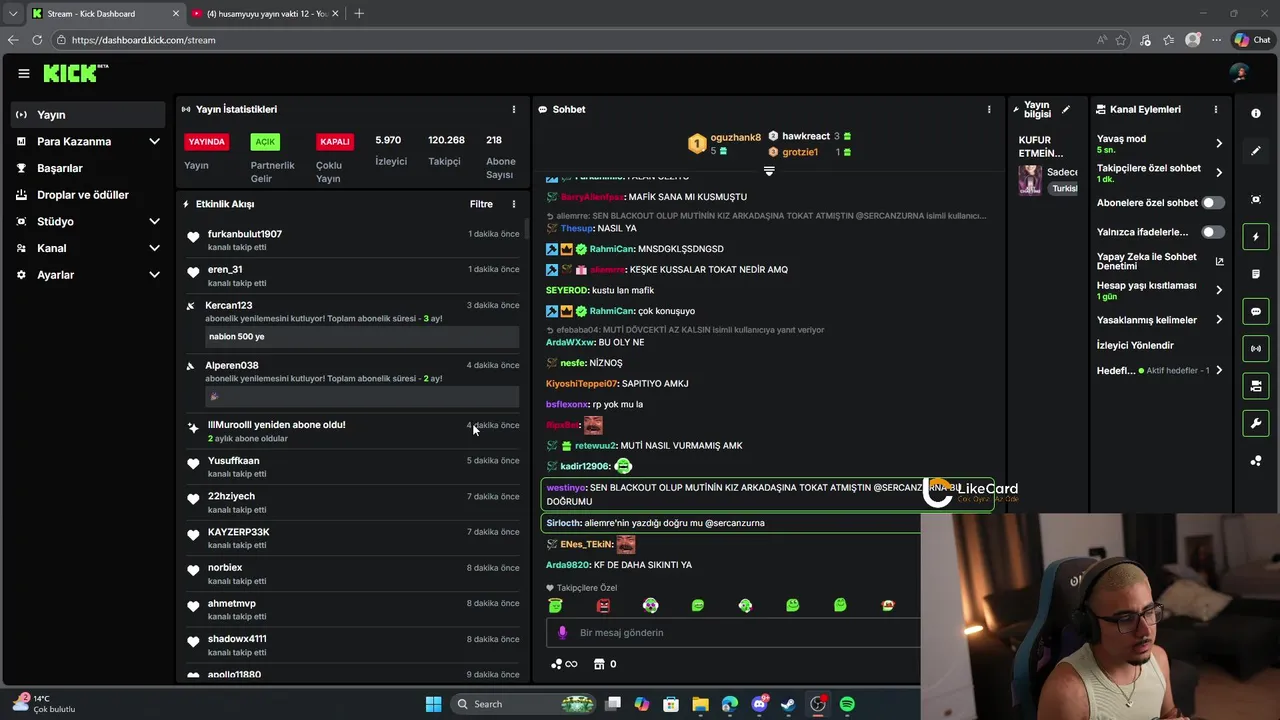Click furkanbulut1907 follow event
The height and width of the screenshot is (720, 1280).
[x=352, y=240]
